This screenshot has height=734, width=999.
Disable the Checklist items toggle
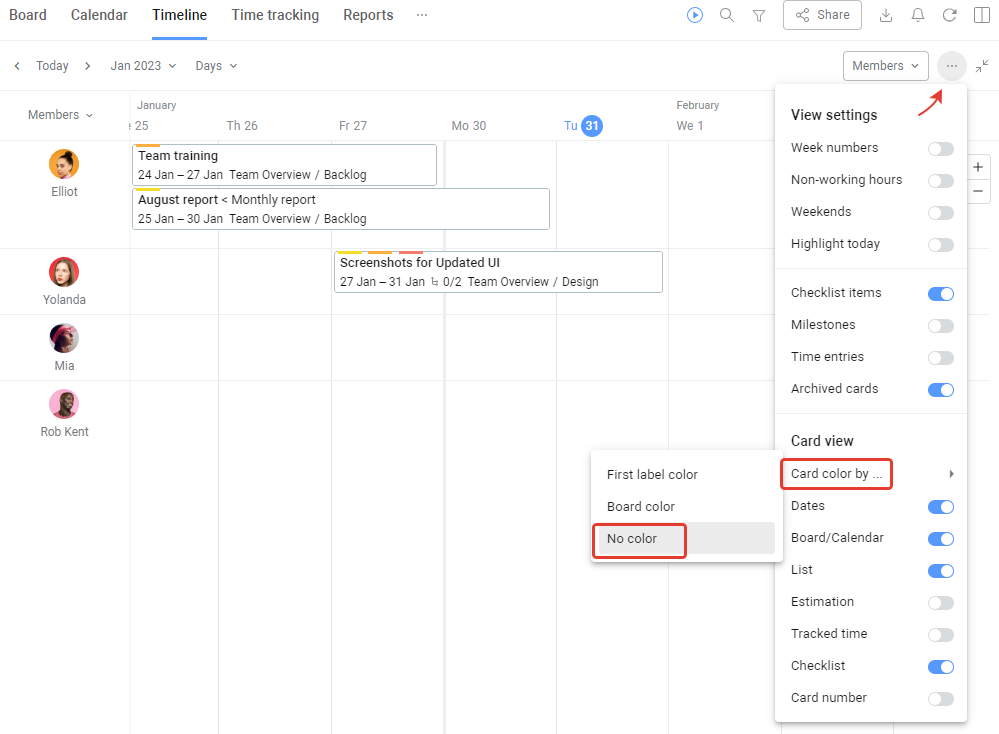[940, 294]
